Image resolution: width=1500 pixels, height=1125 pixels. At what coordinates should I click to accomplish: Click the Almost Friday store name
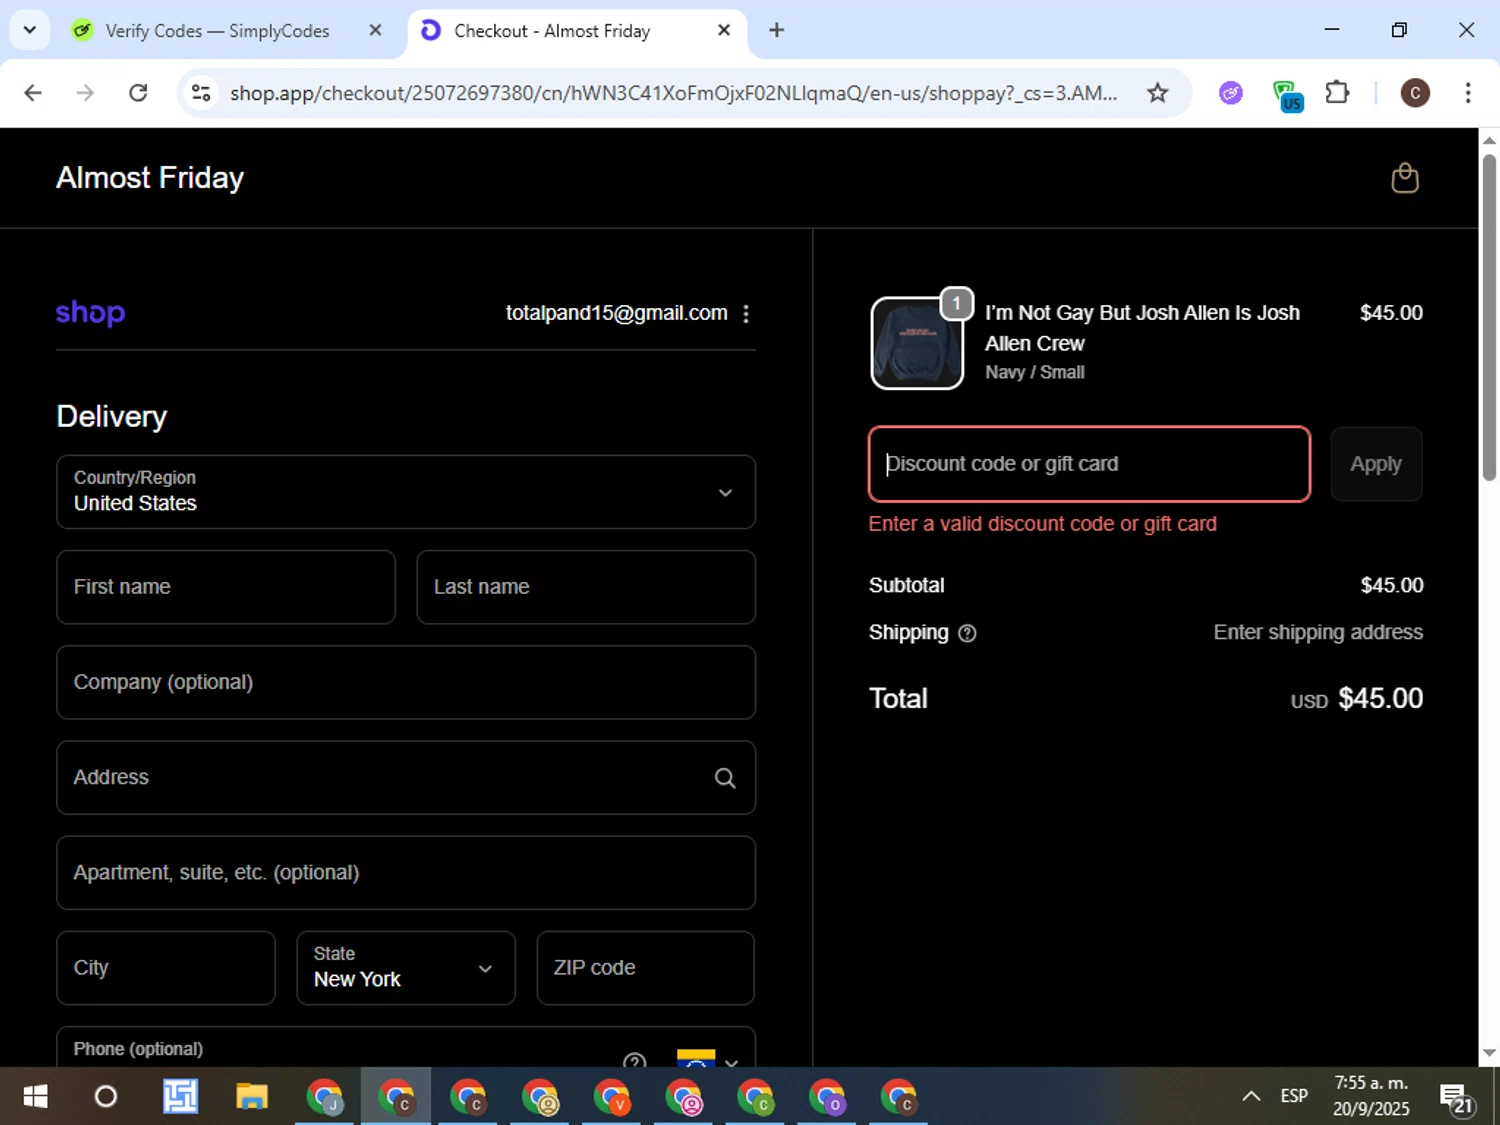pyautogui.click(x=150, y=178)
